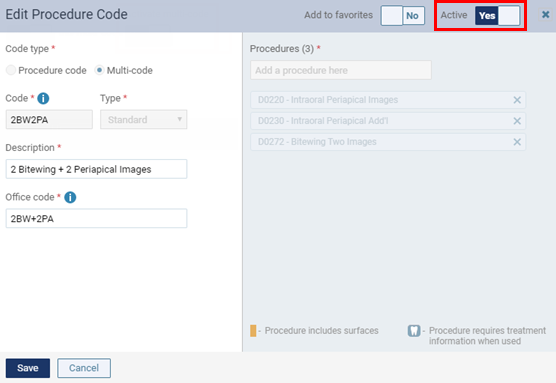Toggle the Active switch
This screenshot has height=383, width=556.
(x=497, y=16)
